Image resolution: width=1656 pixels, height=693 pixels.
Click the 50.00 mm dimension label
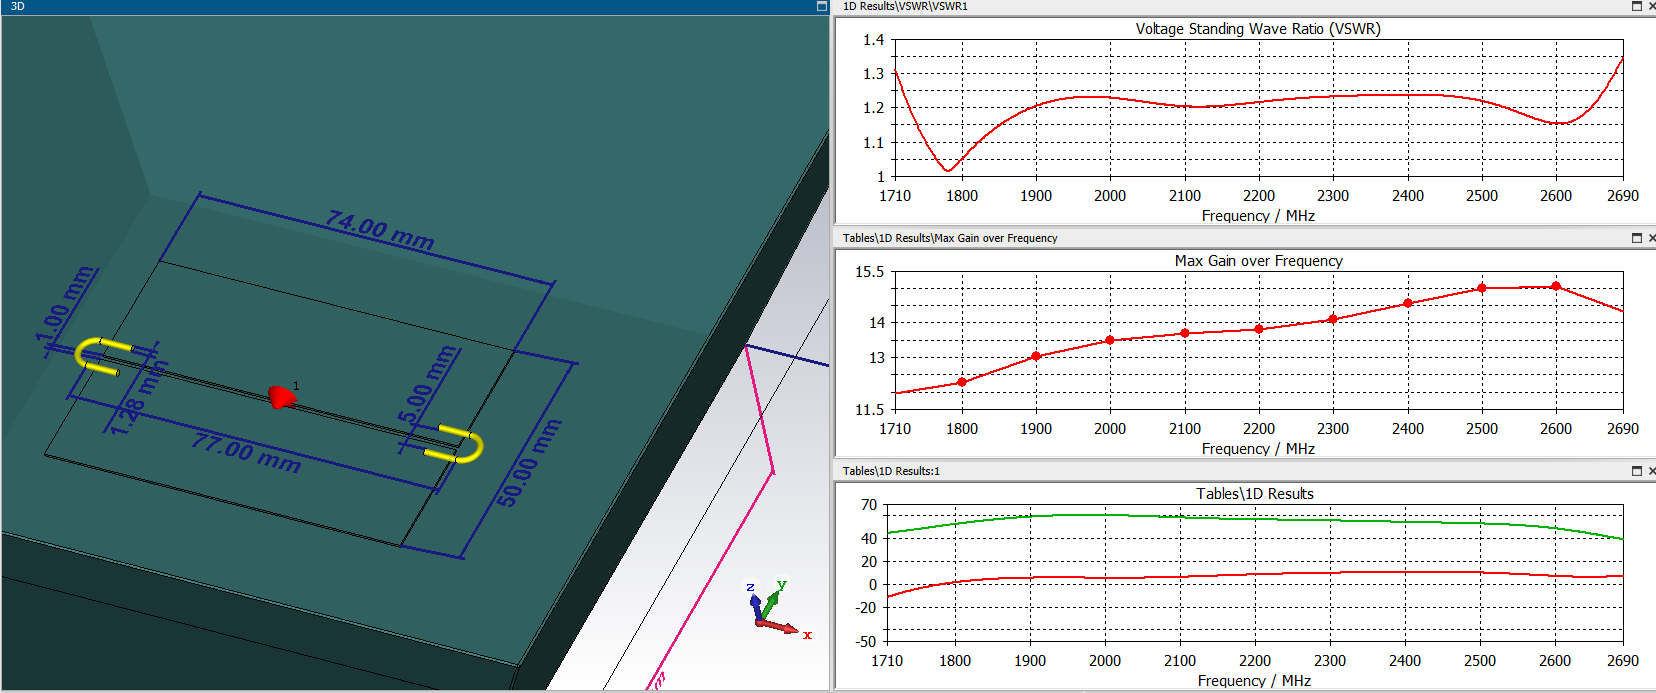(529, 463)
